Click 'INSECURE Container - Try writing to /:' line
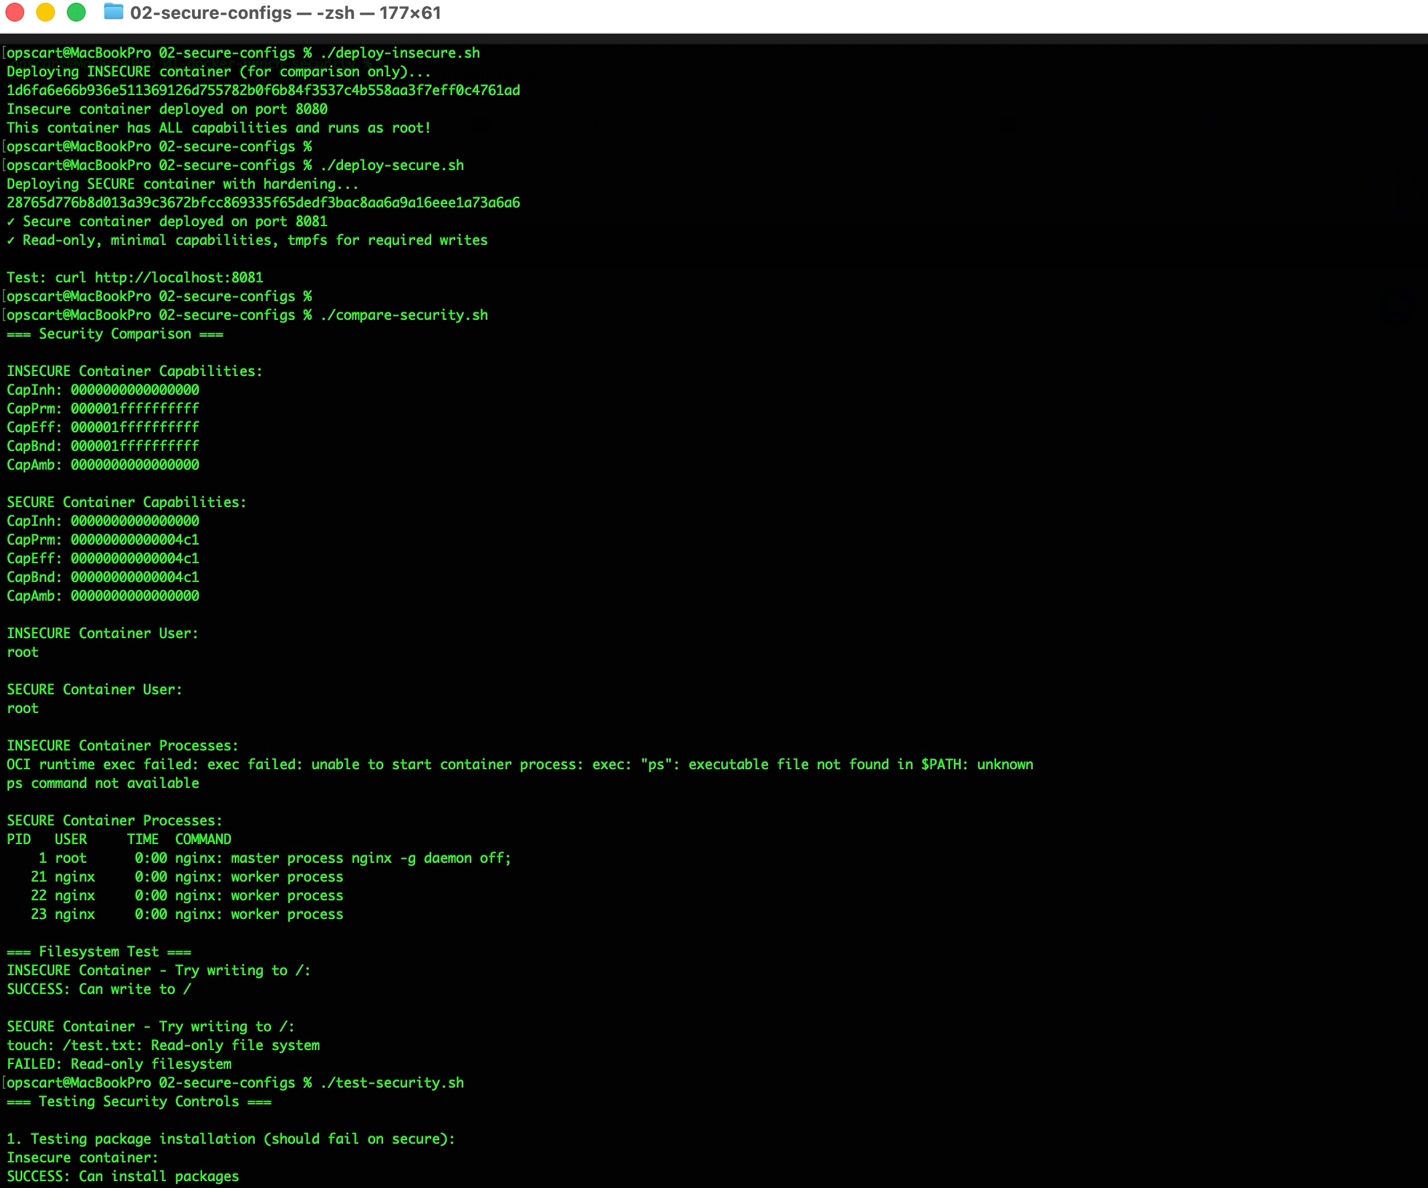Viewport: 1428px width, 1188px height. point(159,971)
